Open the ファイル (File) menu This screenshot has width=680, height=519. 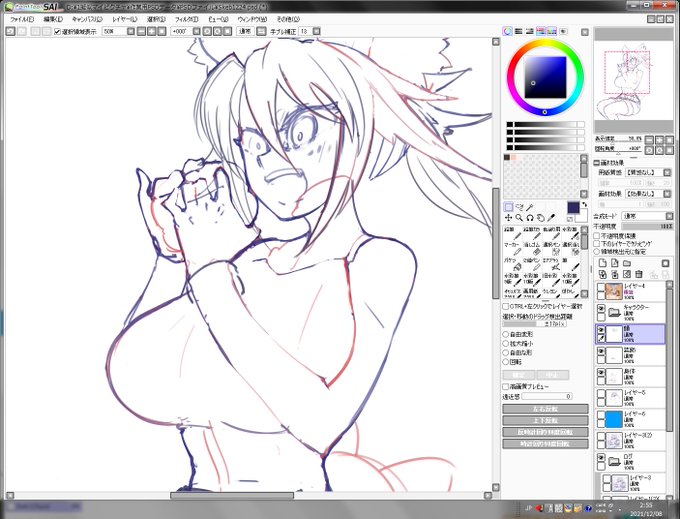pyautogui.click(x=22, y=20)
